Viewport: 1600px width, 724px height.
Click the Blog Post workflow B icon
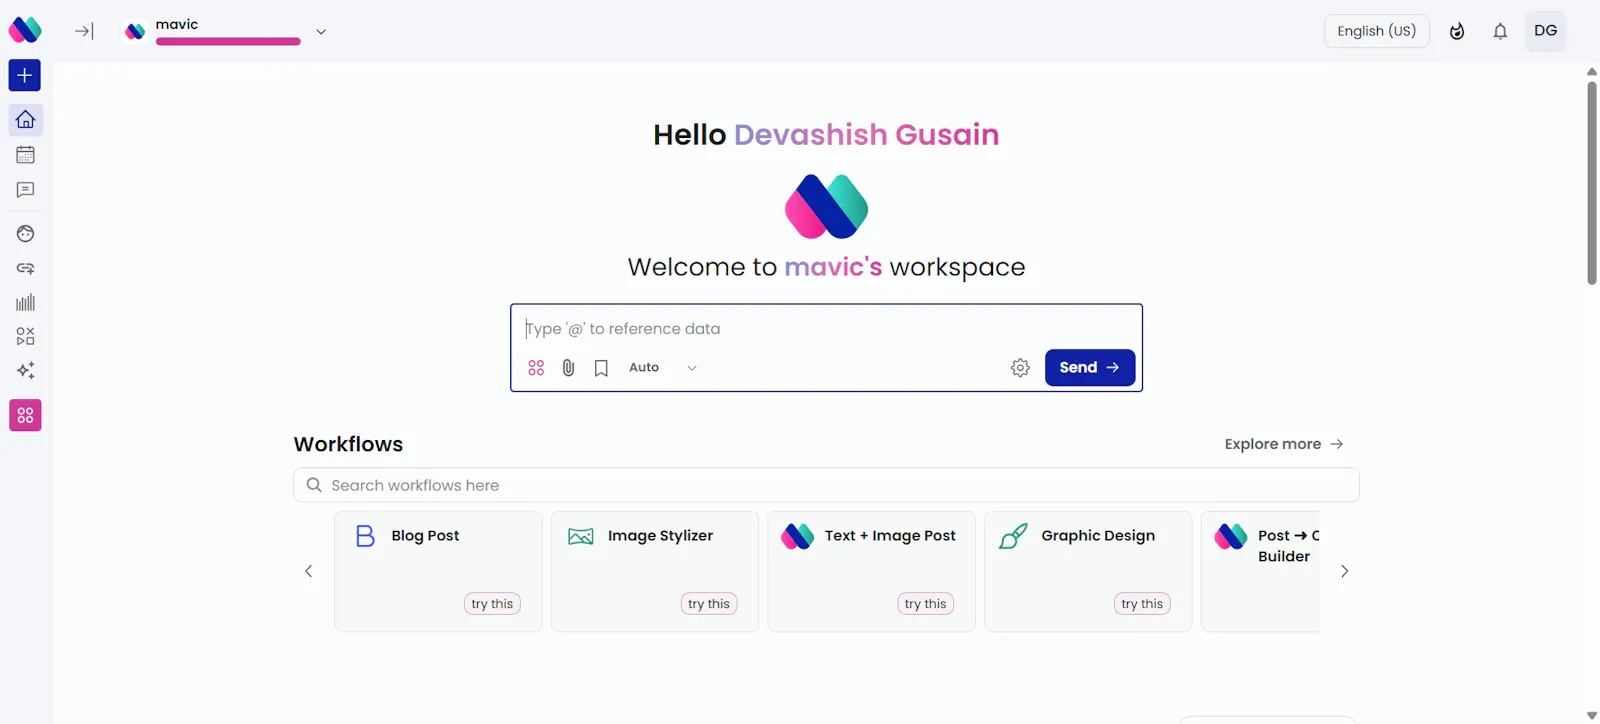(x=365, y=536)
